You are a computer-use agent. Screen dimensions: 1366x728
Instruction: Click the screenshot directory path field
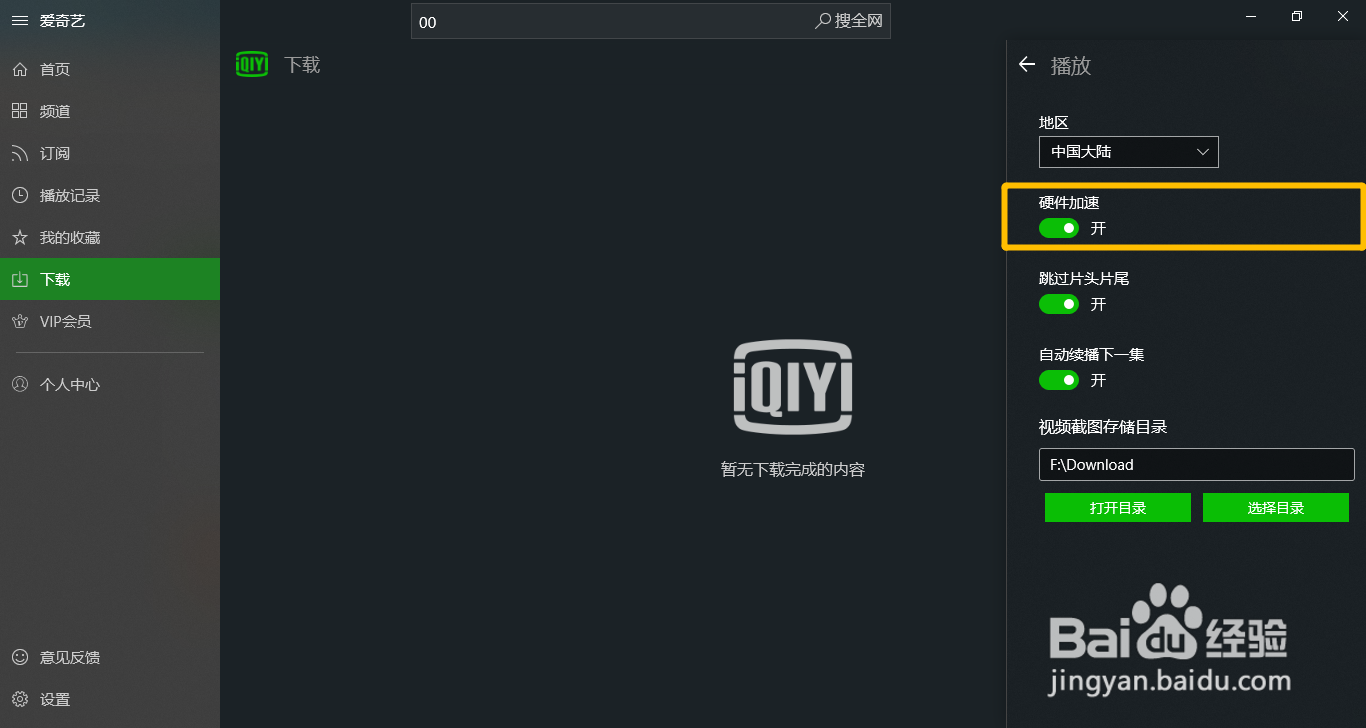[x=1196, y=464]
